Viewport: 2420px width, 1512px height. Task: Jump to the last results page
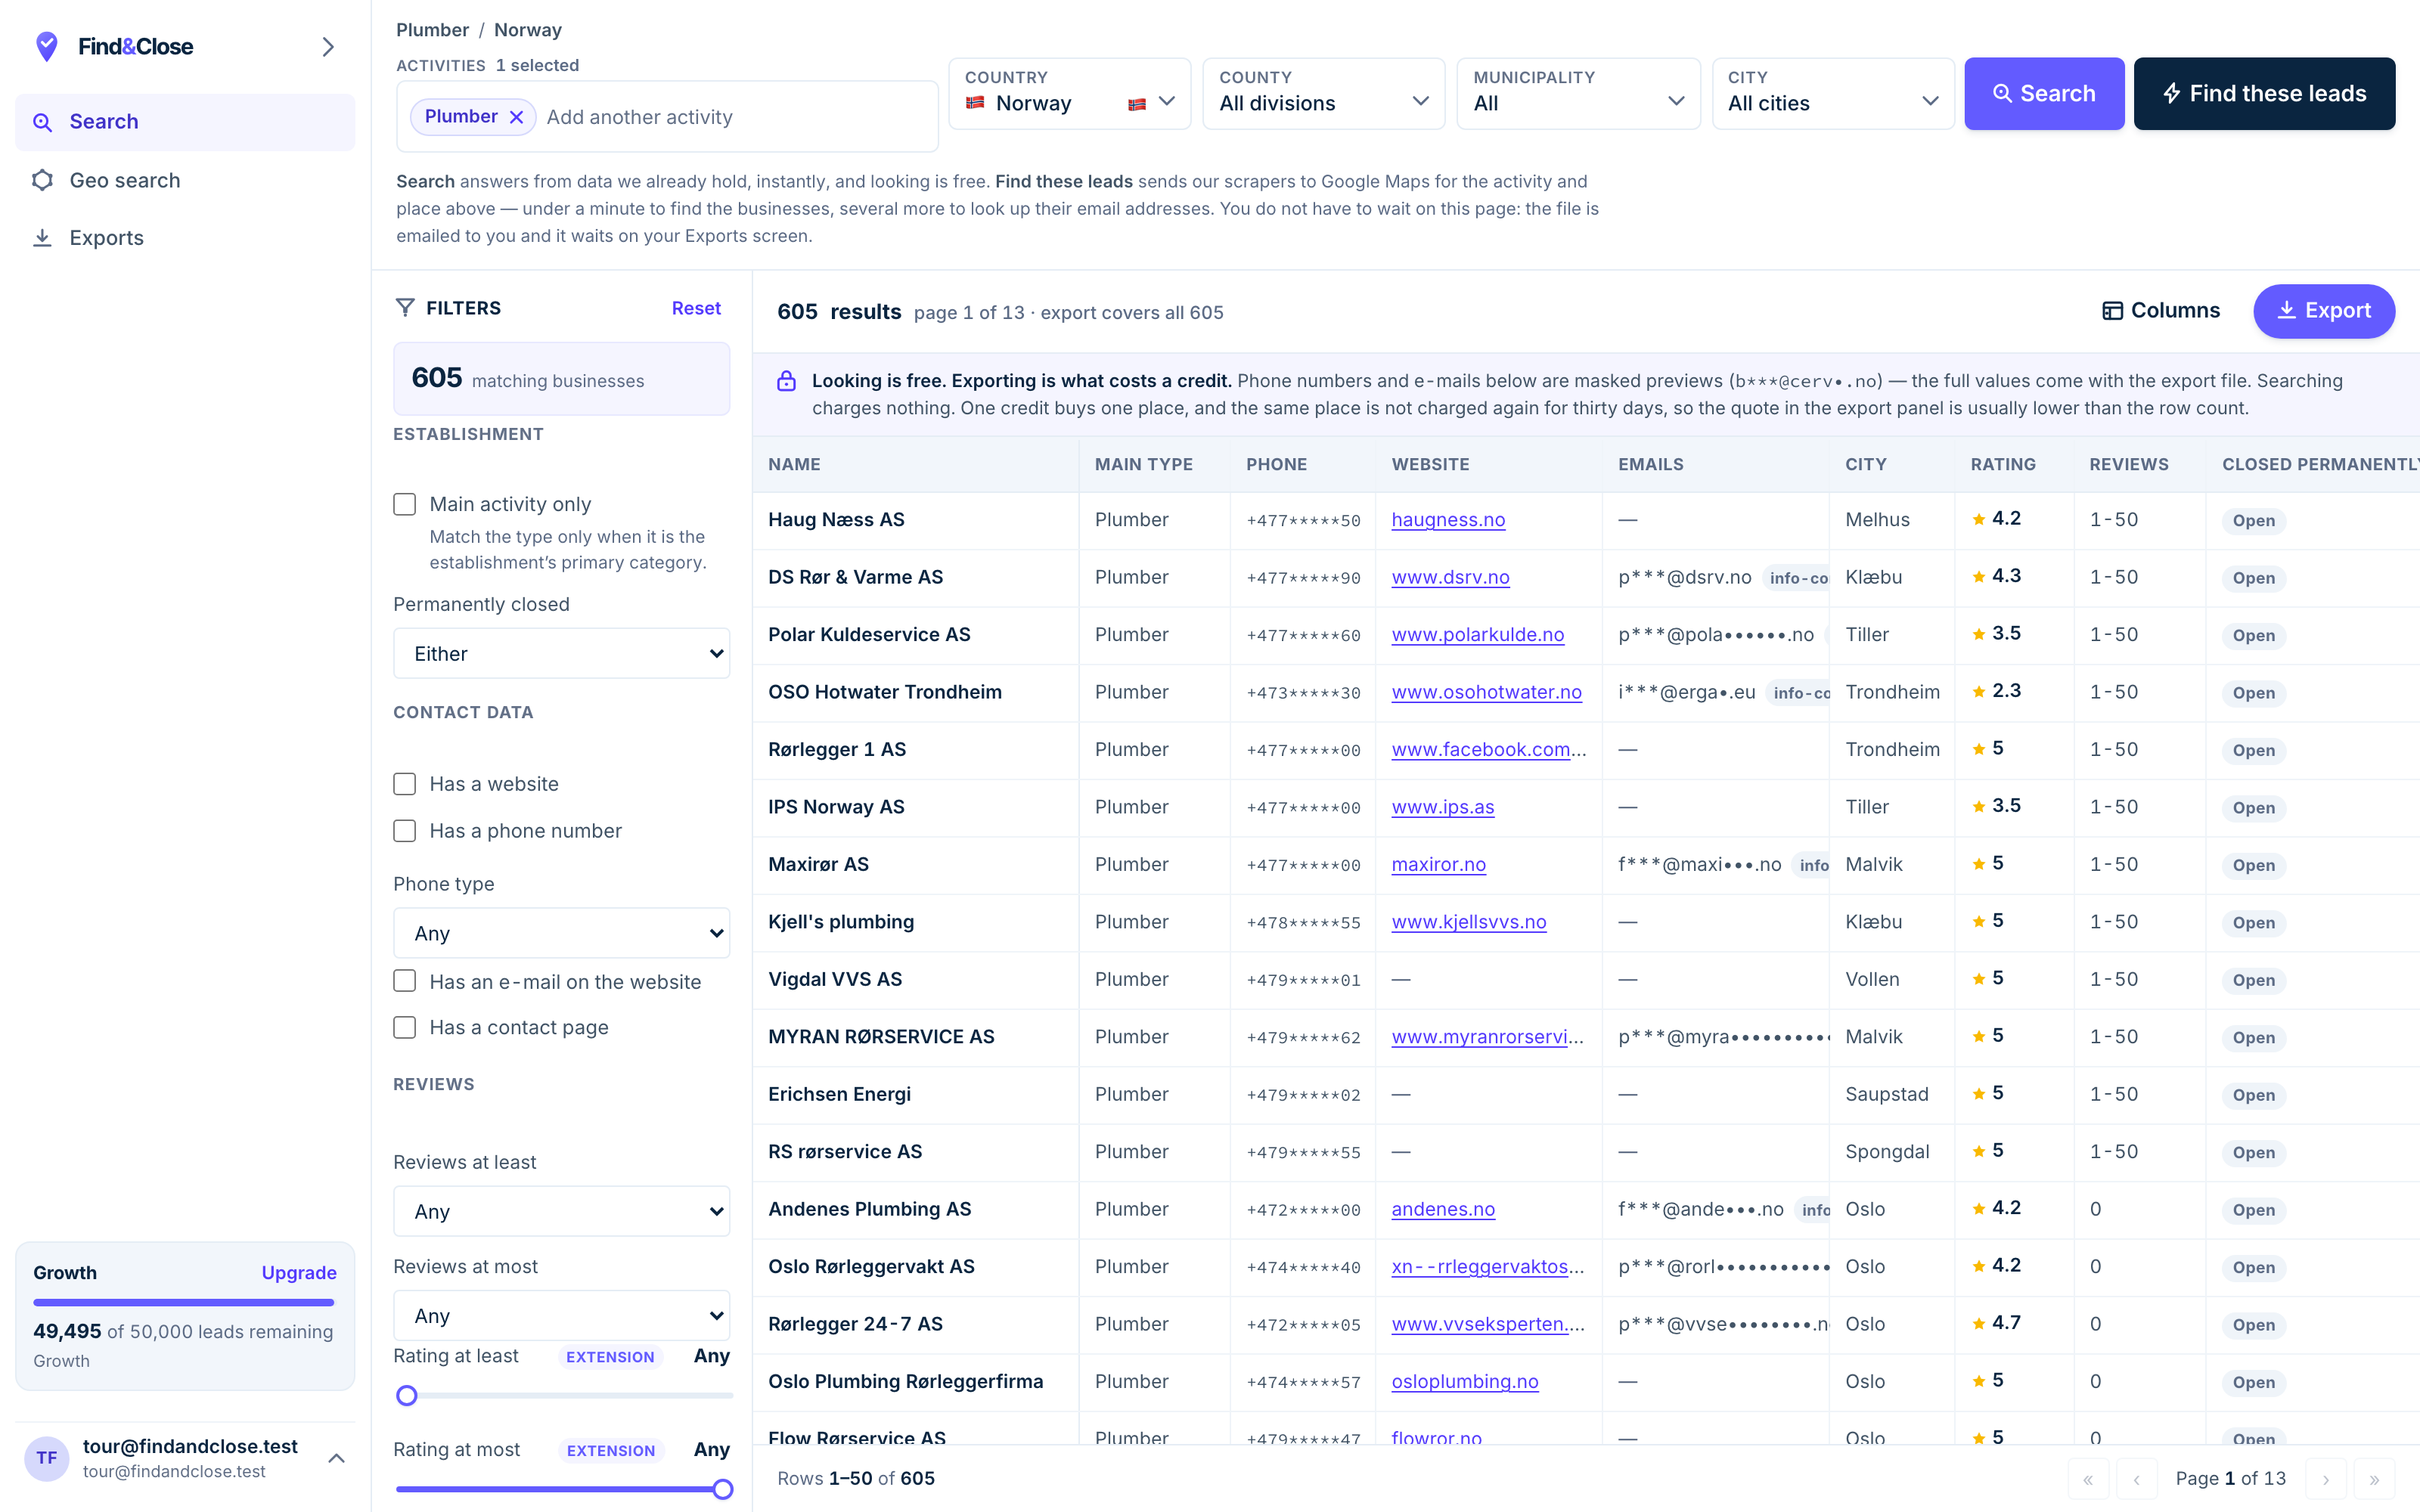[x=2374, y=1479]
